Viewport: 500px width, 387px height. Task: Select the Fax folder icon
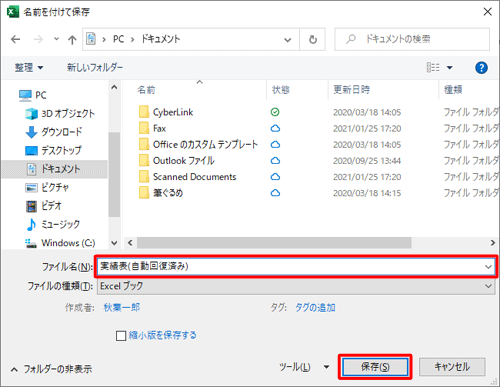(144, 128)
